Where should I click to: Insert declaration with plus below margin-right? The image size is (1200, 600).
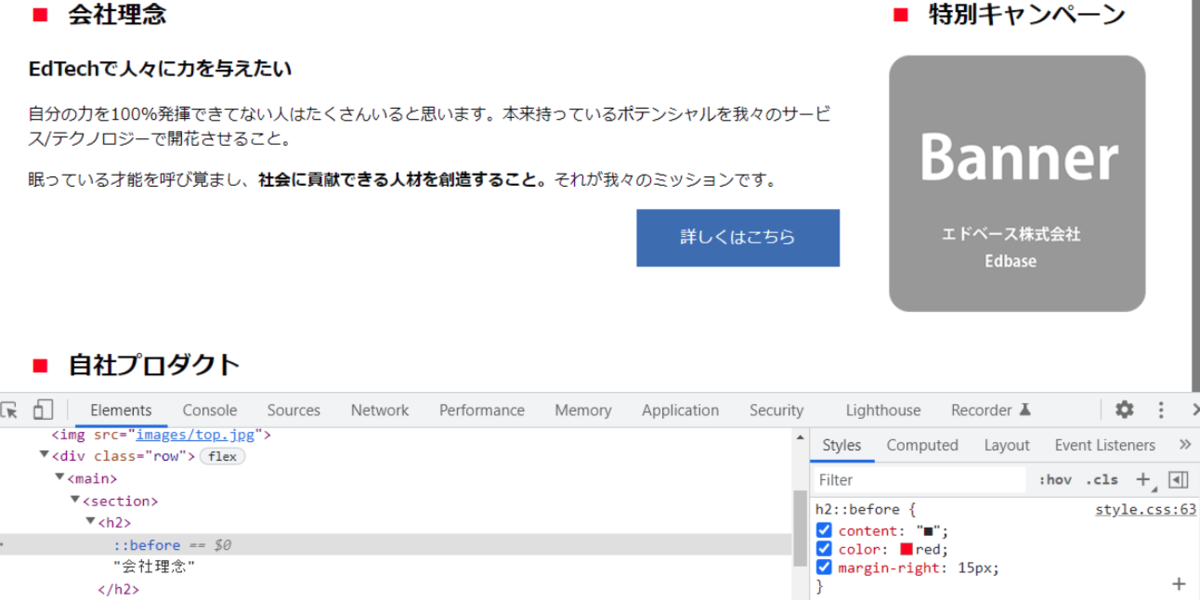1178,585
